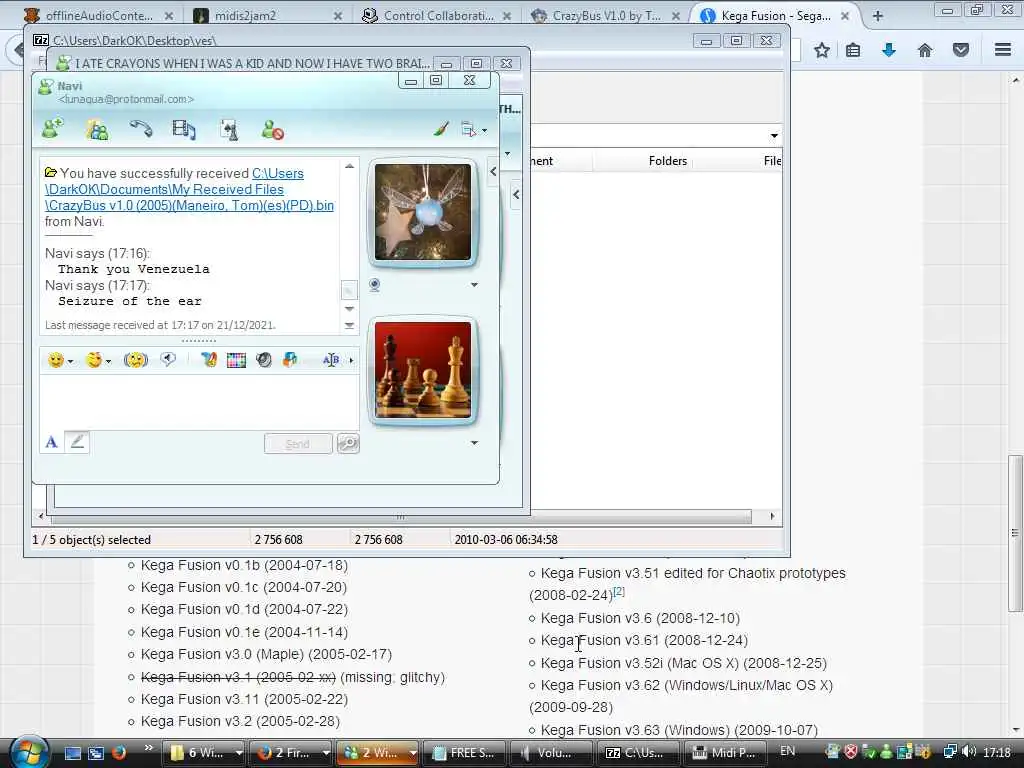The width and height of the screenshot is (1024, 768).
Task: Switch to the CrazyBus V1.0 browser tab
Action: point(607,15)
